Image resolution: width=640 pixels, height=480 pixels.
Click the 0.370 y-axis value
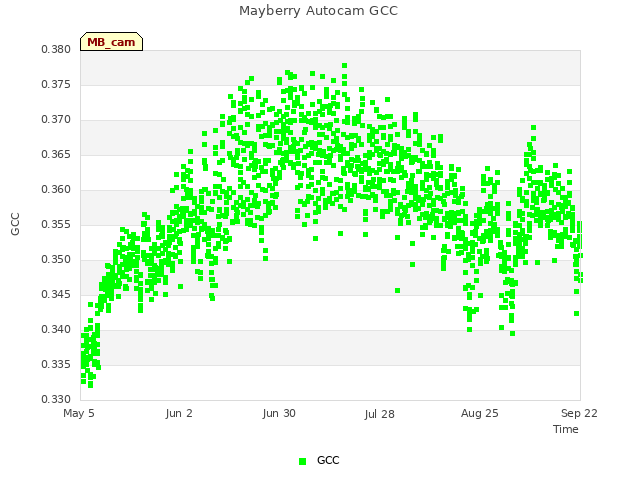[x=56, y=120]
